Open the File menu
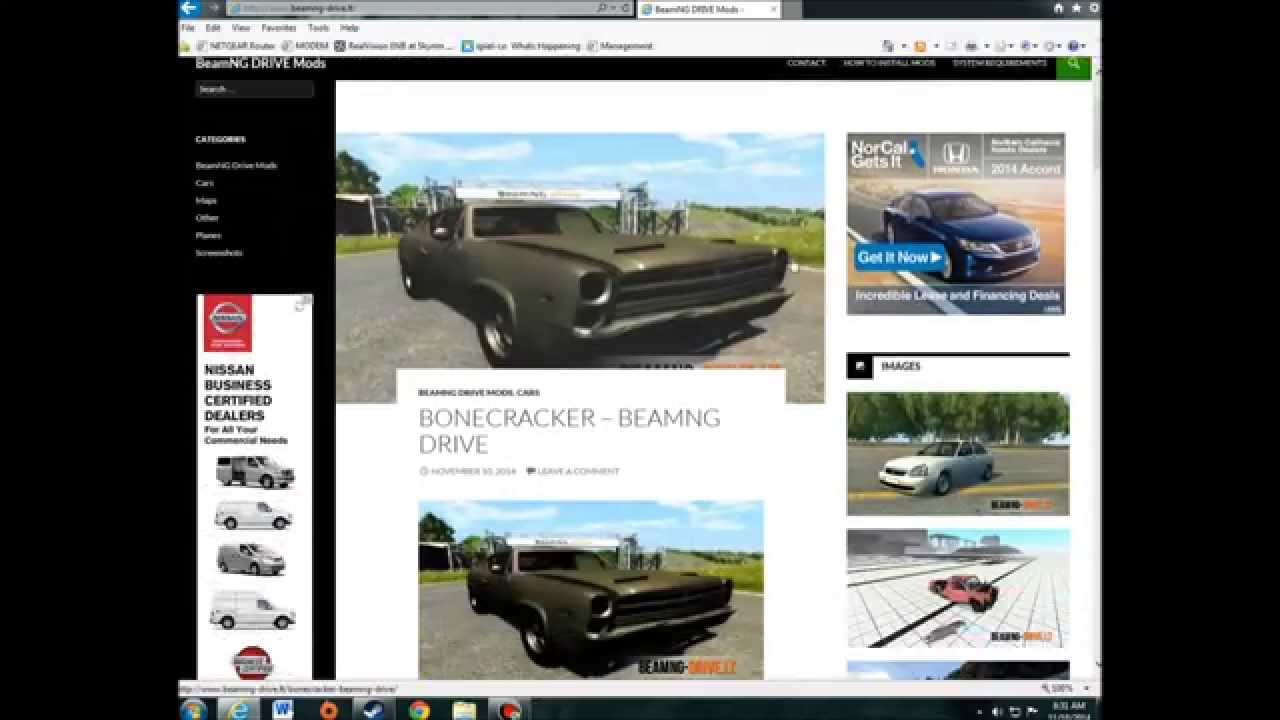Screen dimensions: 1280x720 coord(187,28)
